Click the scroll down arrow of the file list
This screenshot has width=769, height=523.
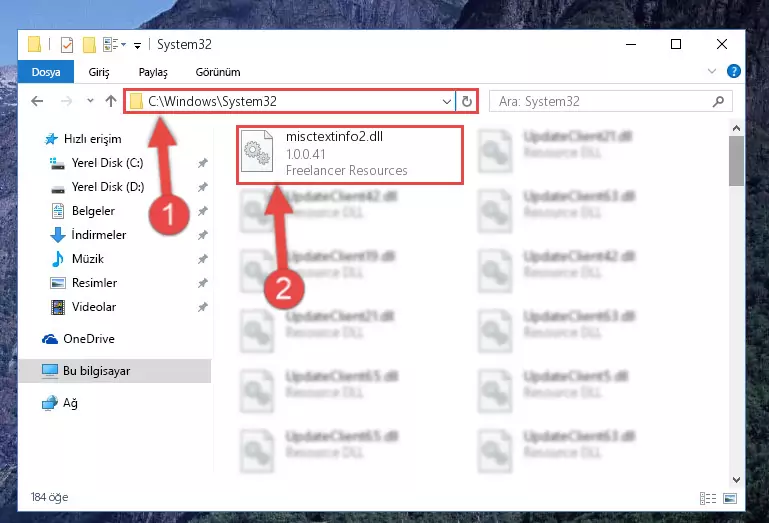[736, 479]
